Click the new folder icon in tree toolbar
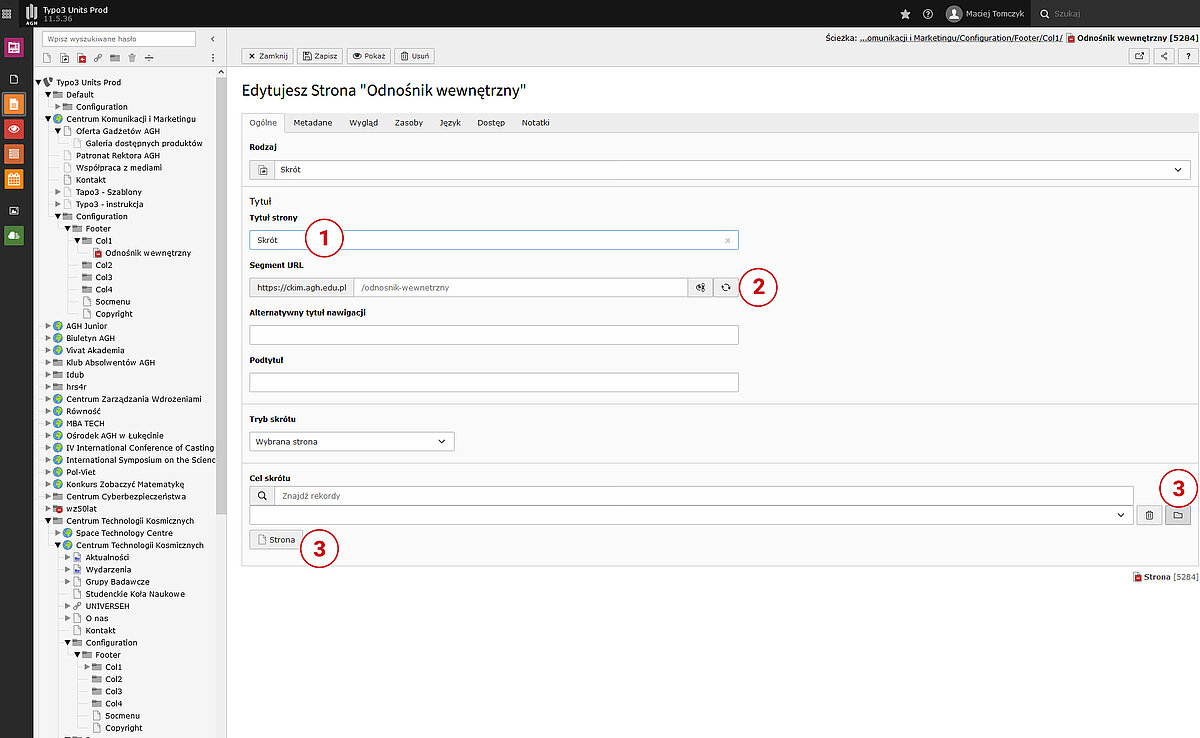This screenshot has height=738, width=1200. click(x=116, y=58)
